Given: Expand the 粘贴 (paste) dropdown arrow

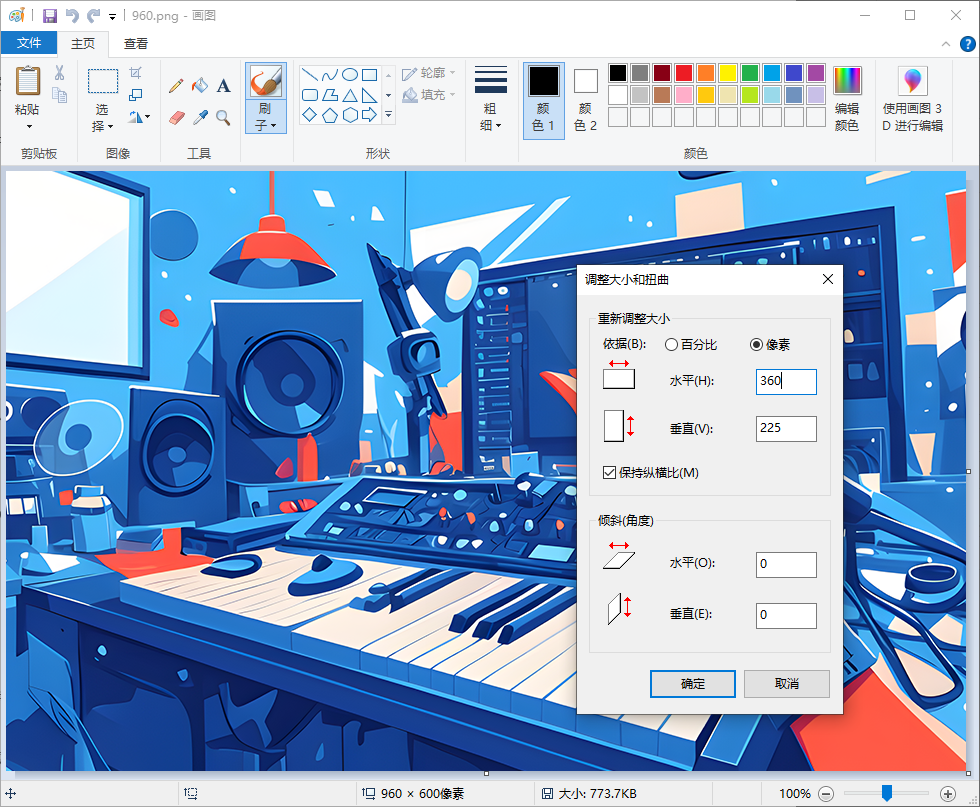Looking at the screenshot, I should 29,126.
